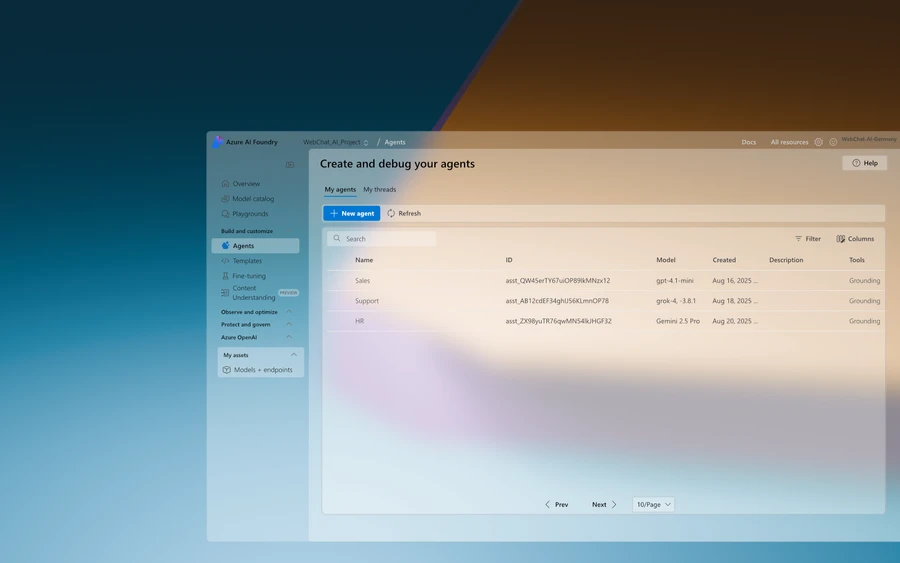900x563 pixels.
Task: Click the Content Understanding icon
Action: pyautogui.click(x=225, y=293)
